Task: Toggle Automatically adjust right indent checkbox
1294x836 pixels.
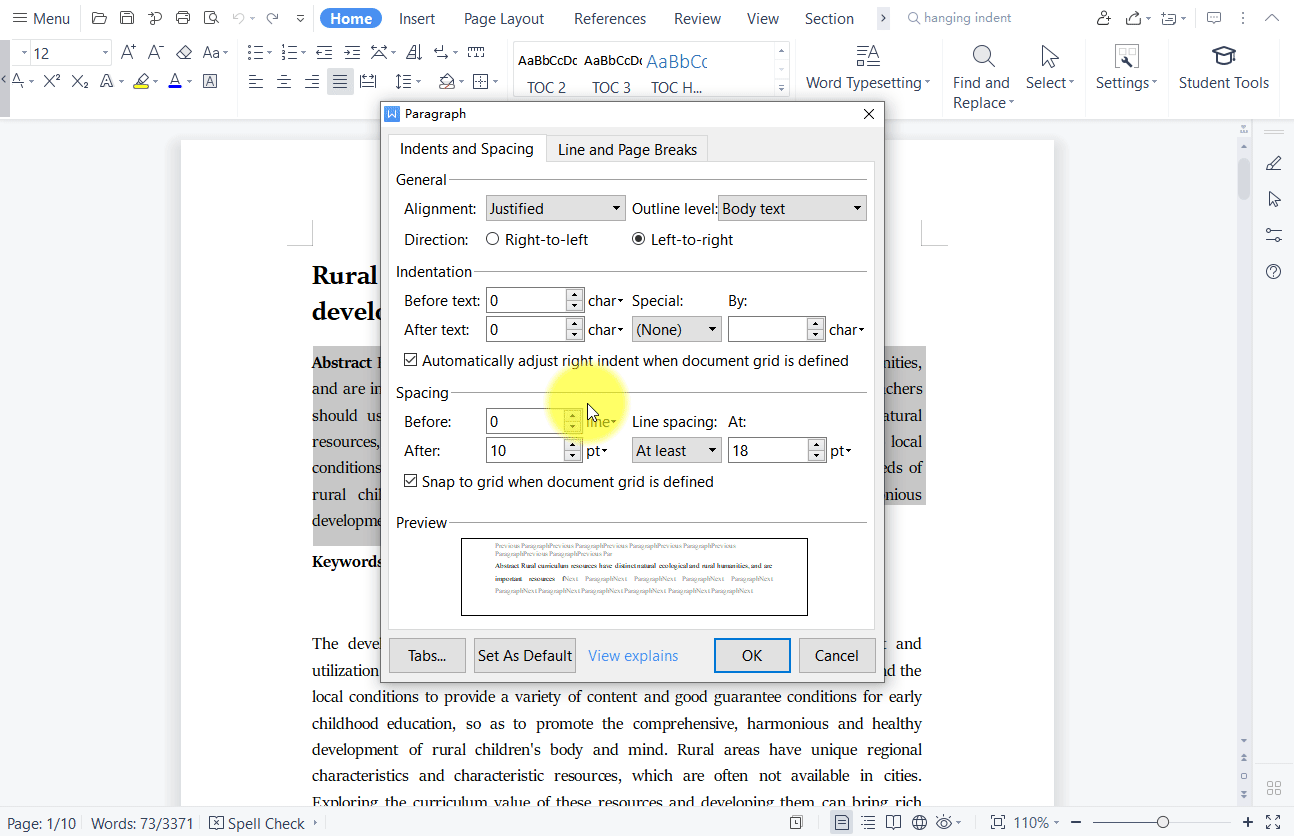Action: 410,360
